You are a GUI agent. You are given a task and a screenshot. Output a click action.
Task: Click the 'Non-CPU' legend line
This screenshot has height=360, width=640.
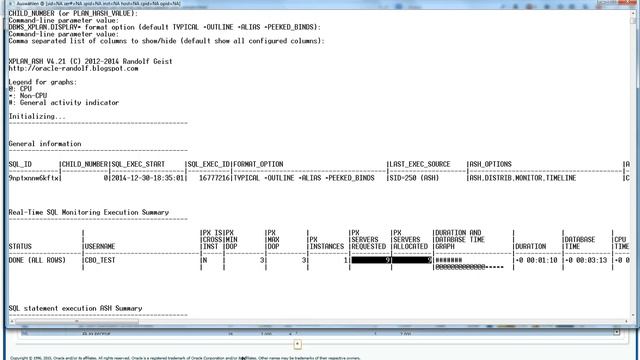(28, 96)
